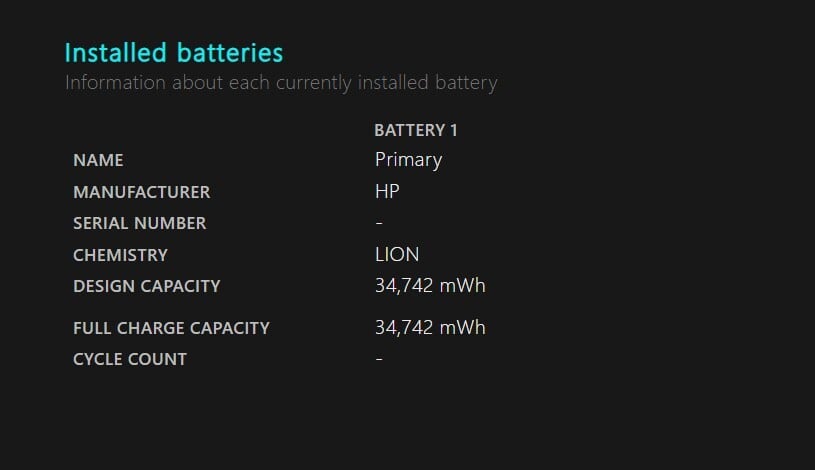Click the CHEMISTRY row label

[x=120, y=255]
